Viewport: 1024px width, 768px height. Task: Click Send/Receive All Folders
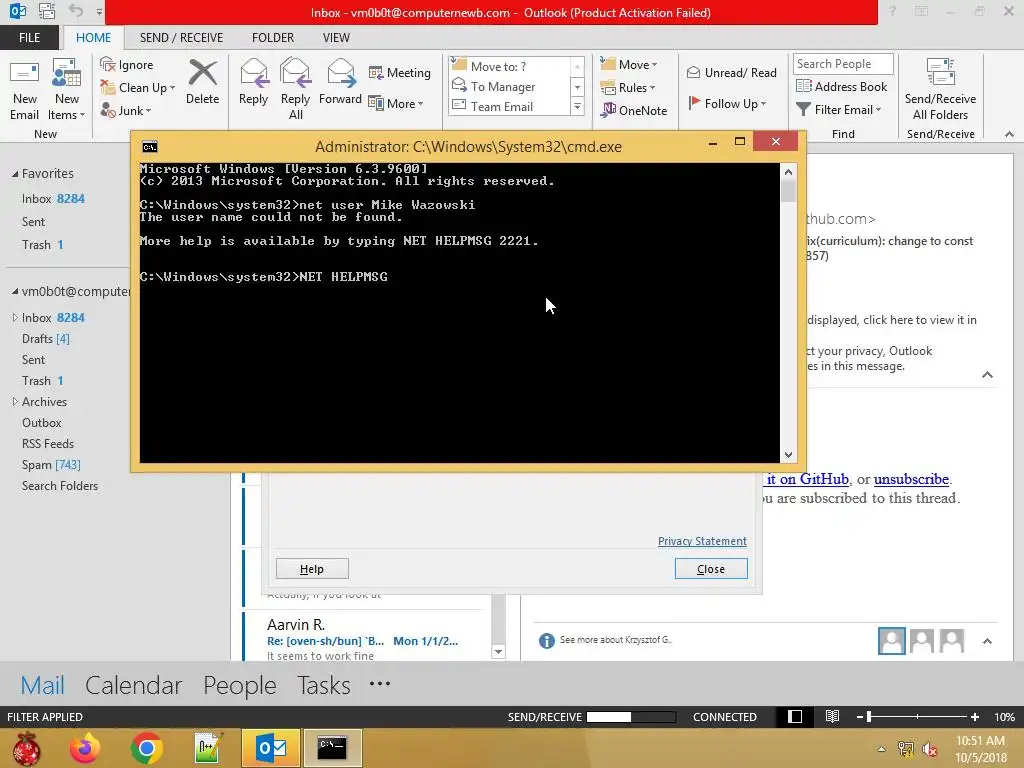(x=940, y=90)
